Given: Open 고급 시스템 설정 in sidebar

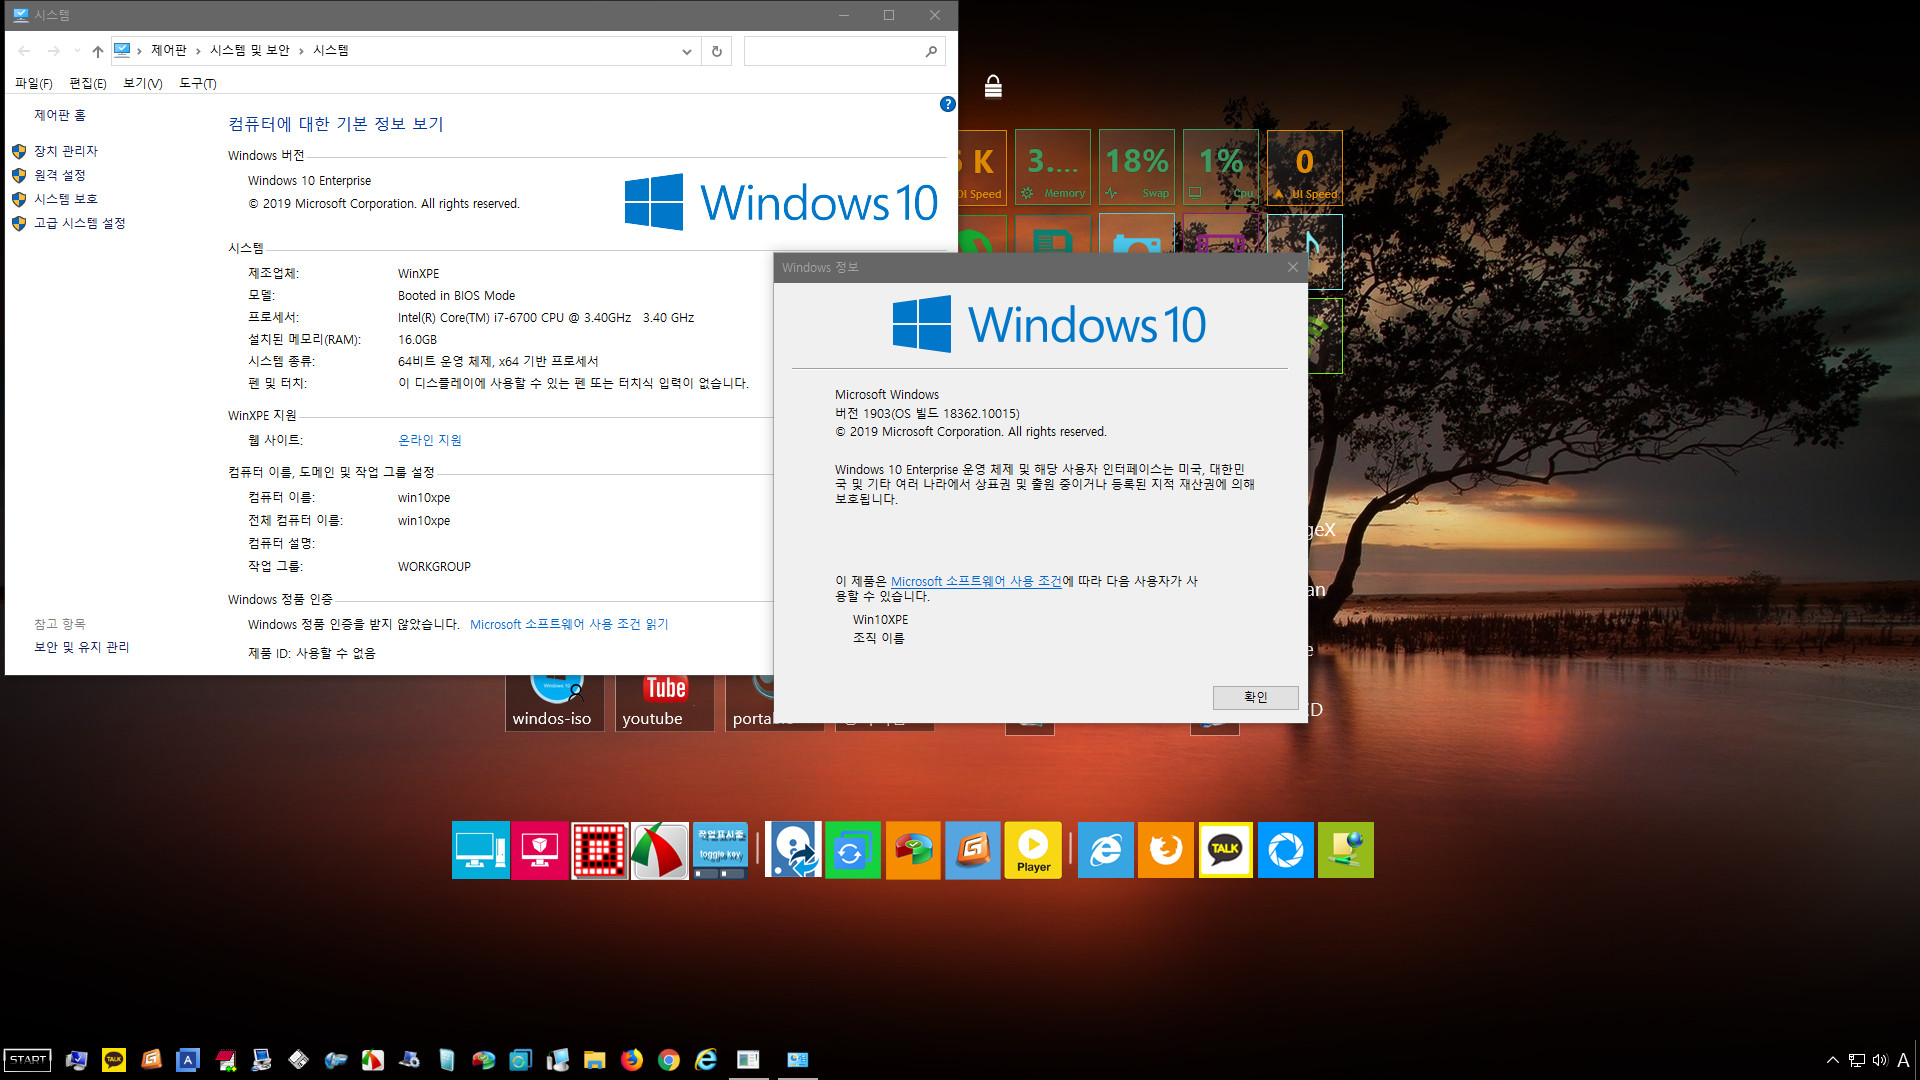Looking at the screenshot, I should tap(80, 223).
